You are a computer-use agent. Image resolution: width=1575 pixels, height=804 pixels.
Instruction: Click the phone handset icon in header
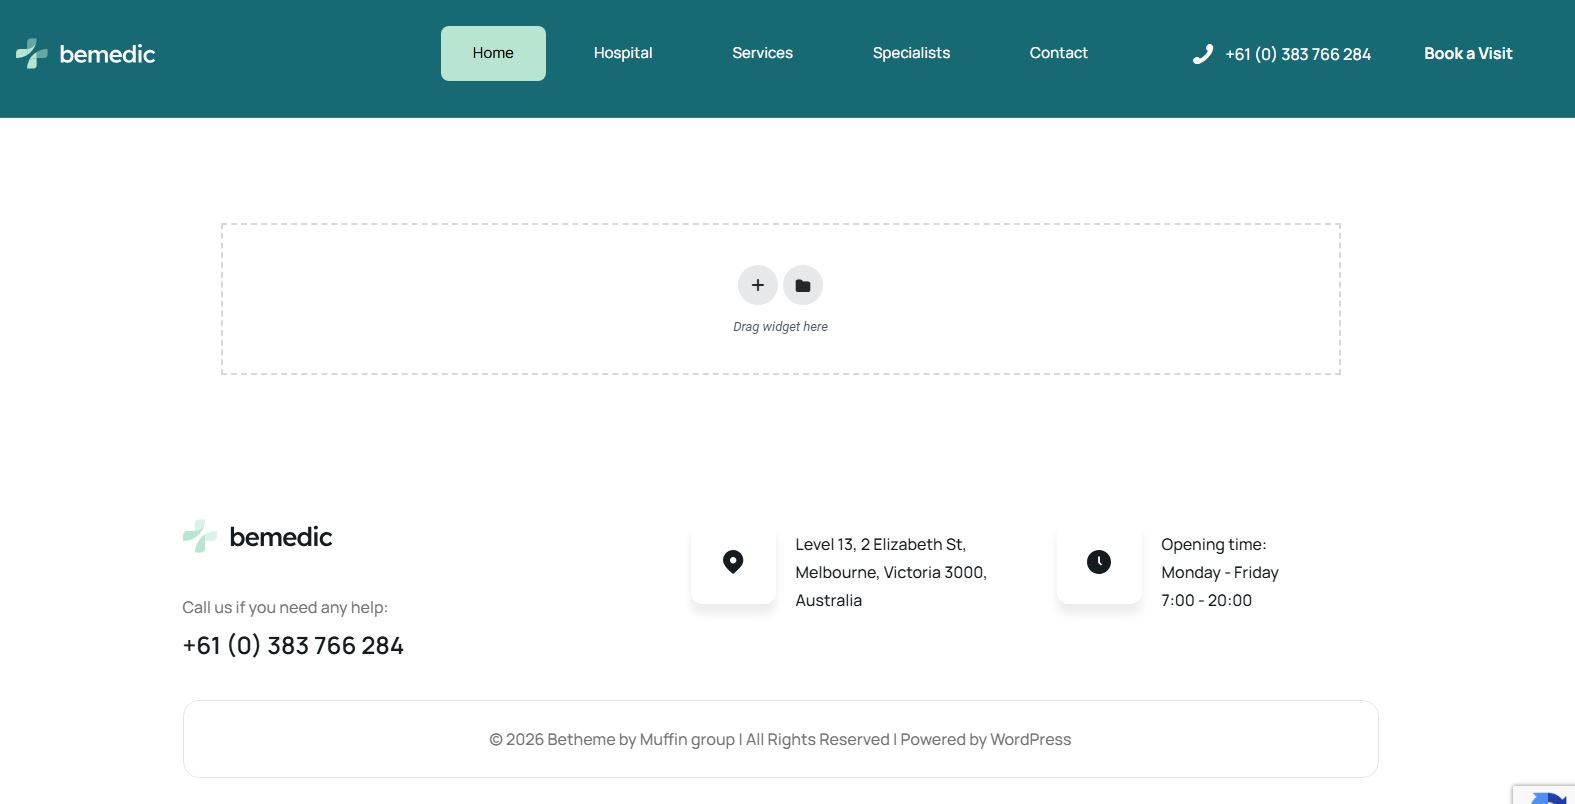coord(1202,54)
